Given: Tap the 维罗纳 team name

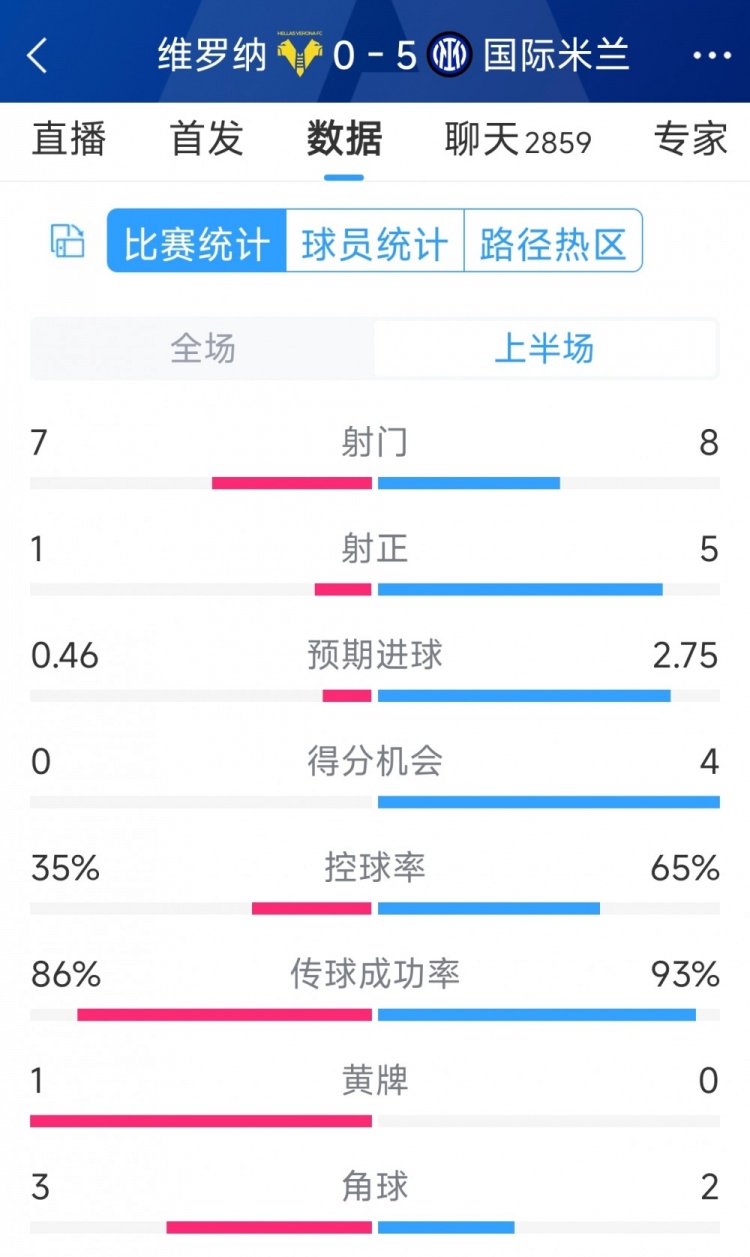Looking at the screenshot, I should 212,56.
